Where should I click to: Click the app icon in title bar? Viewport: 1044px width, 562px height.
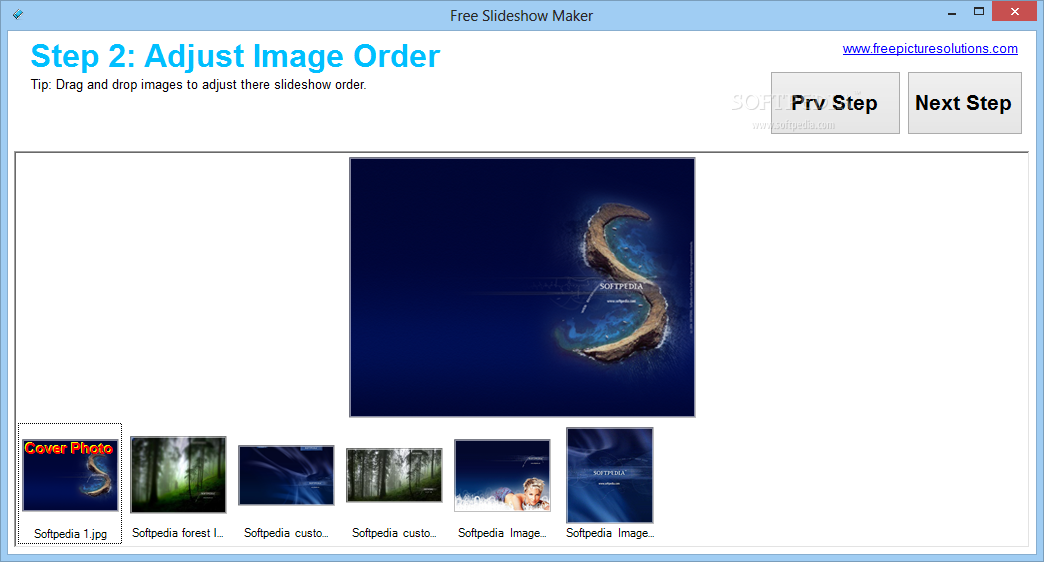(x=18, y=14)
